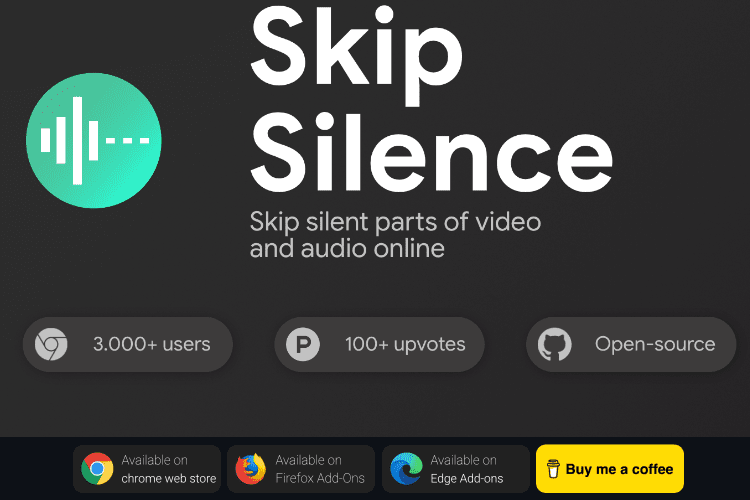Open the 3.000+ users badge

pyautogui.click(x=128, y=344)
